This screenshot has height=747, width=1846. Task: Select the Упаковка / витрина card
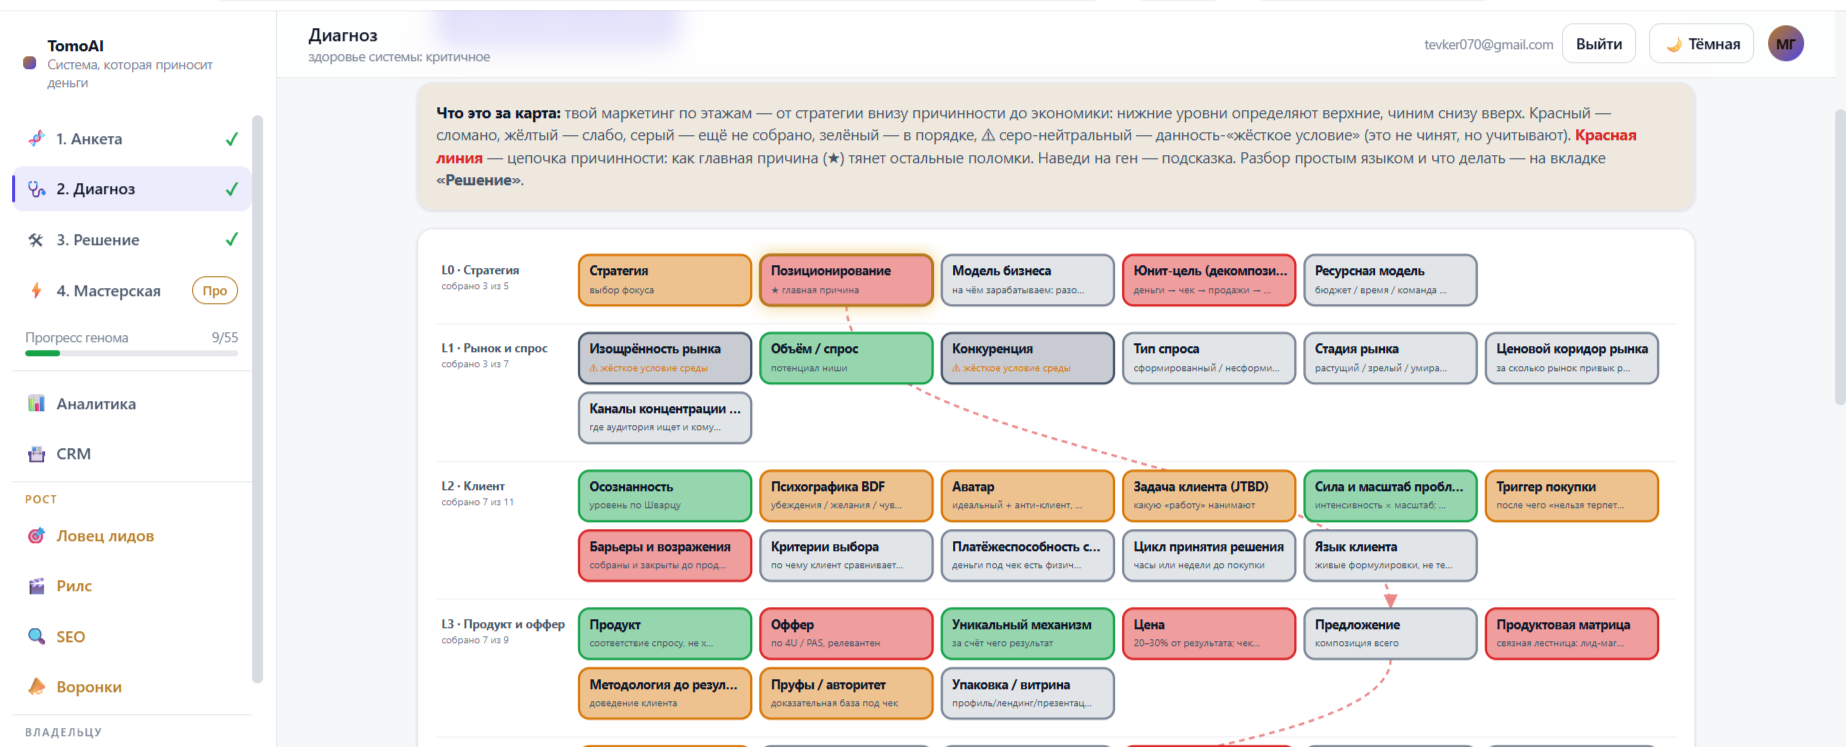(x=1028, y=693)
